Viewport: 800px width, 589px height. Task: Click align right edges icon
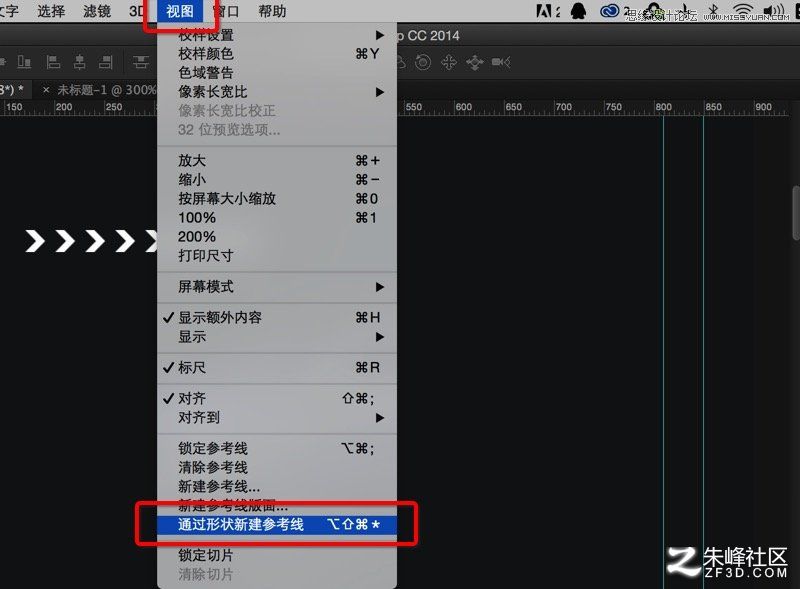pyautogui.click(x=106, y=62)
